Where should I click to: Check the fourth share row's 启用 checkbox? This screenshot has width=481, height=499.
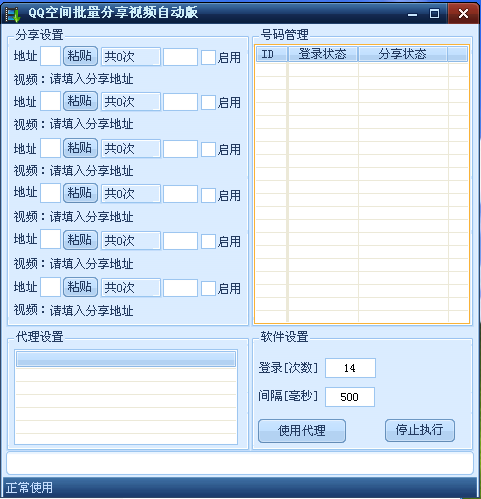[208, 195]
